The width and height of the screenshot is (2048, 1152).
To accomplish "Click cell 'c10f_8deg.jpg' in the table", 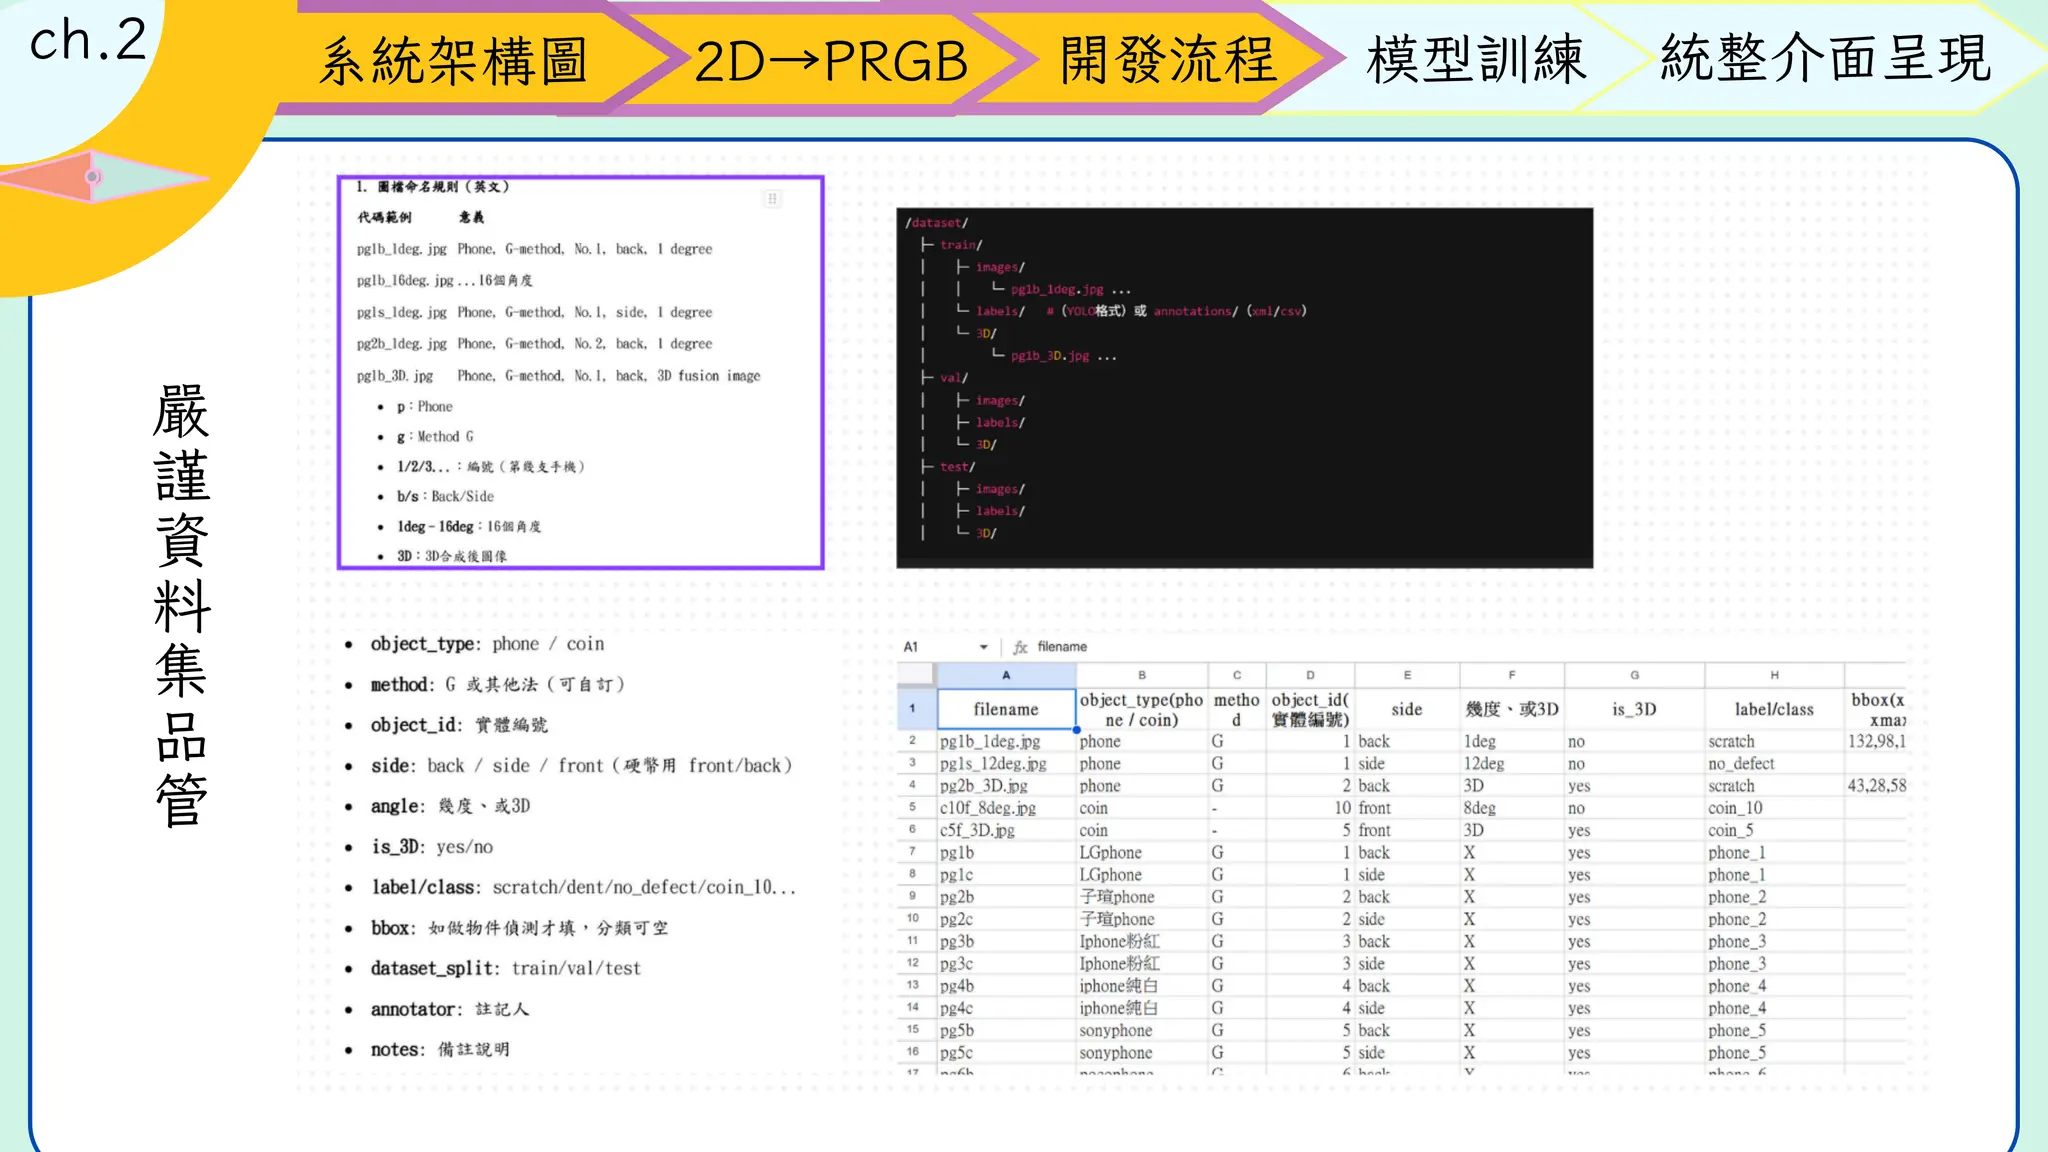I will point(1006,808).
